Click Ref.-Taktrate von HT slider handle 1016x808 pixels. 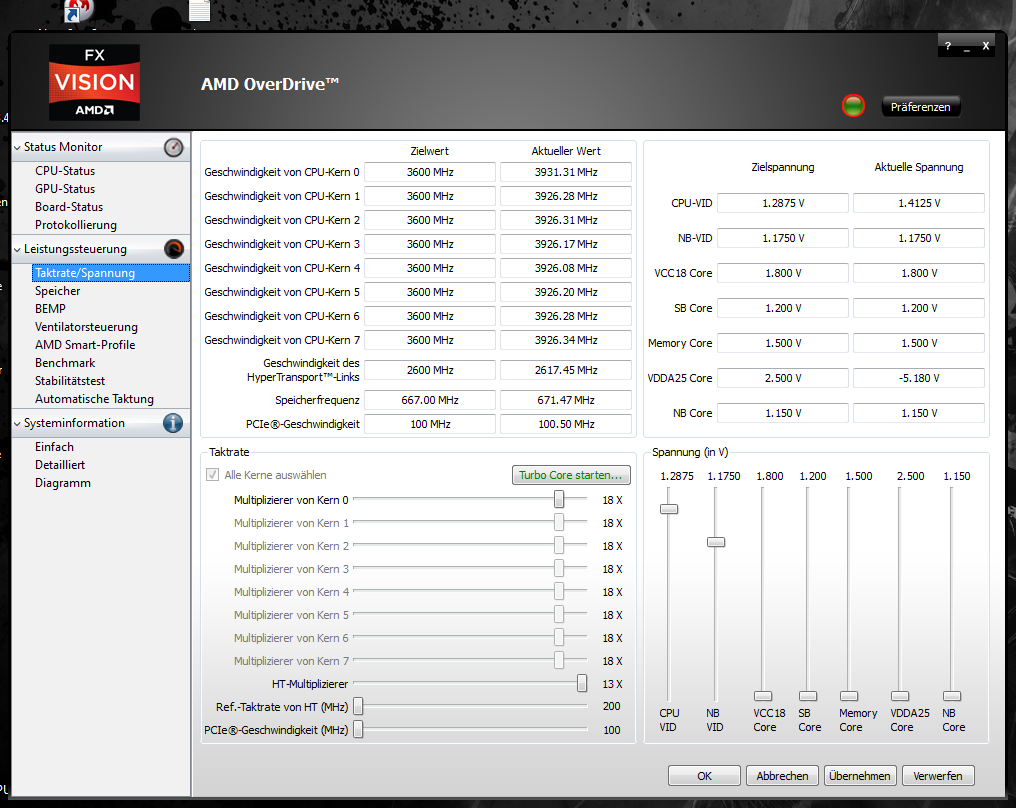pos(358,706)
